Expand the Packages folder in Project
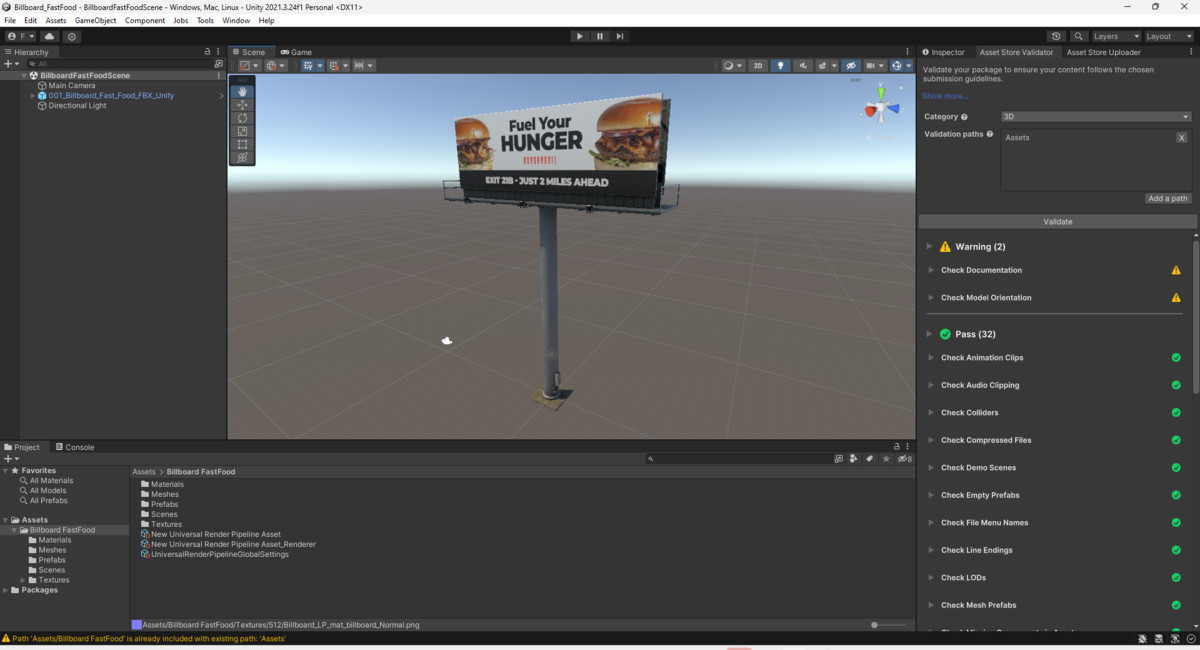 click(6, 590)
